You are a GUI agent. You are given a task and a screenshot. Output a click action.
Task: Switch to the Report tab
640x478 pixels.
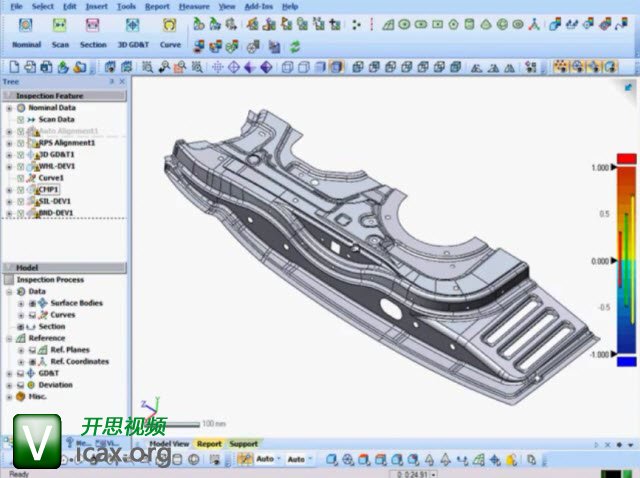[209, 444]
